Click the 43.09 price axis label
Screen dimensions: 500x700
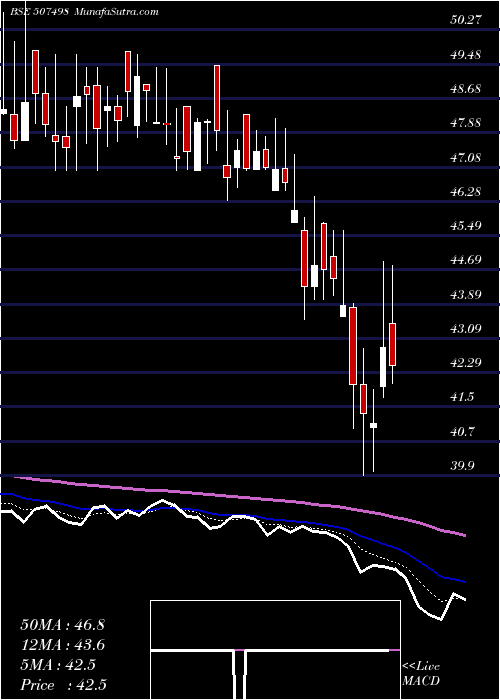click(x=466, y=329)
